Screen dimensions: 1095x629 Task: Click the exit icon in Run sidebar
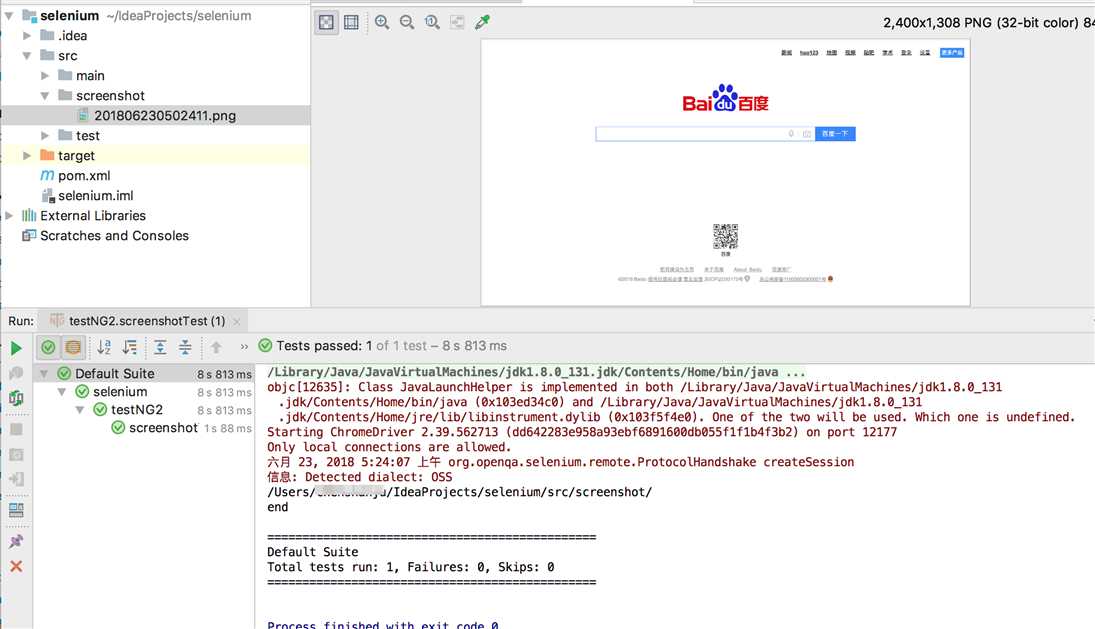point(16,479)
